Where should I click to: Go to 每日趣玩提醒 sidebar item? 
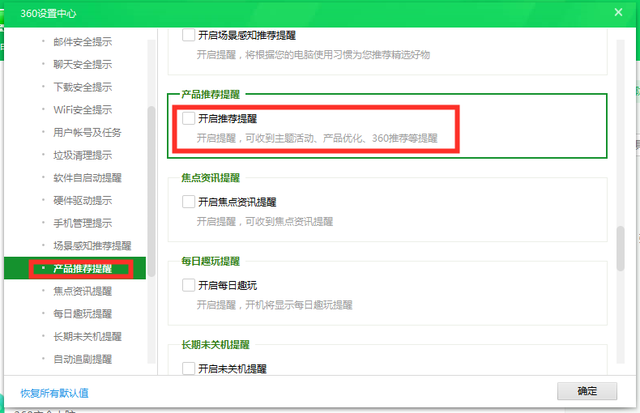pyautogui.click(x=82, y=314)
